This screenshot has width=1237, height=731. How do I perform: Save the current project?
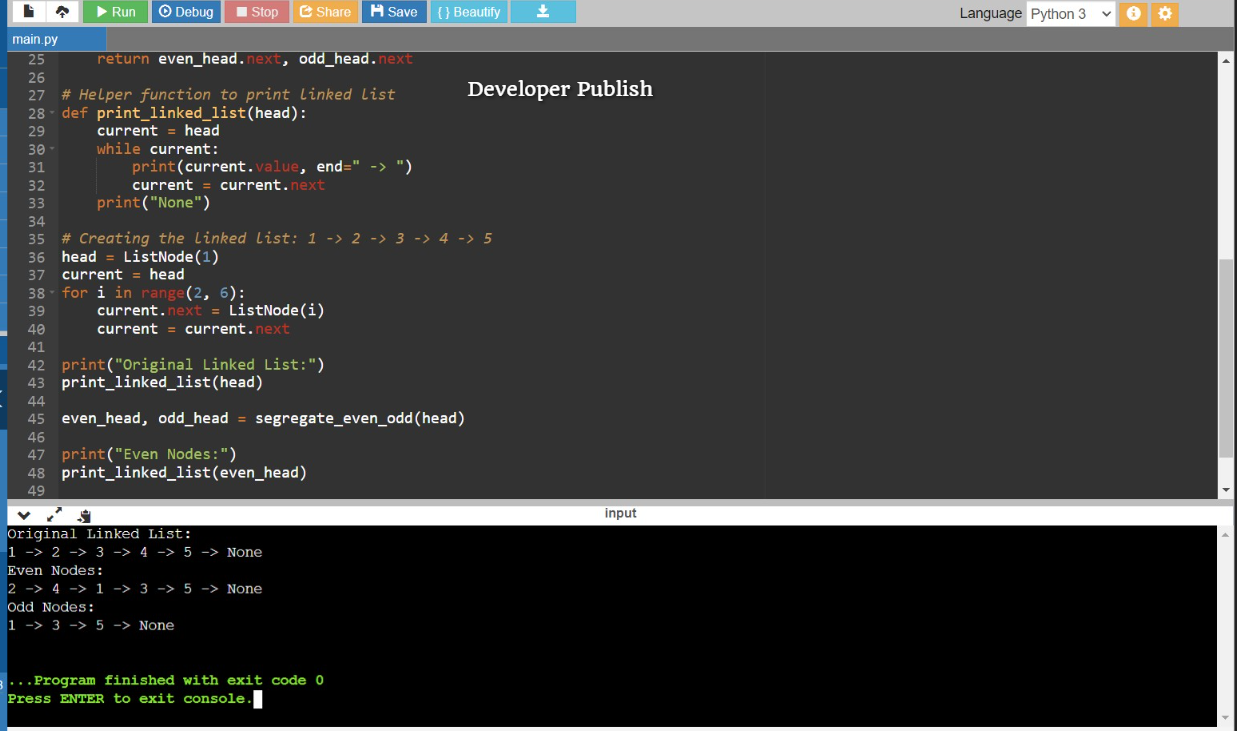[x=393, y=12]
